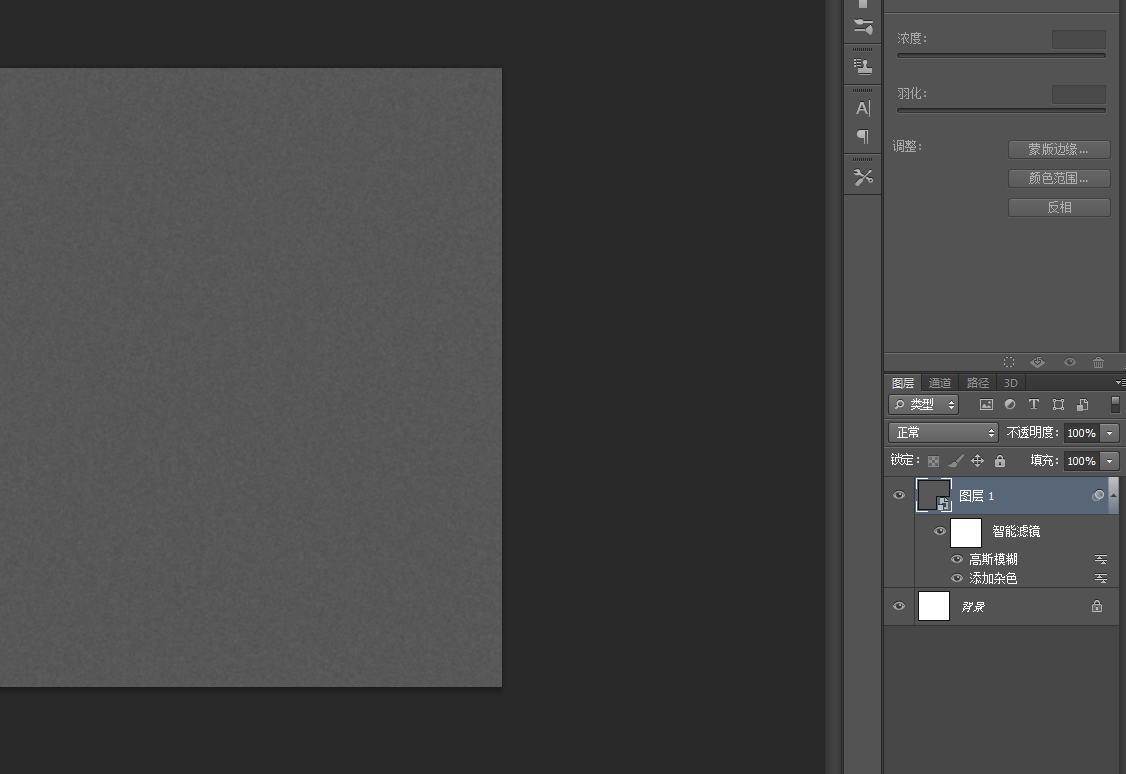This screenshot has height=774, width=1126.
Task: Click the 羽化 value field
Action: coord(1079,94)
